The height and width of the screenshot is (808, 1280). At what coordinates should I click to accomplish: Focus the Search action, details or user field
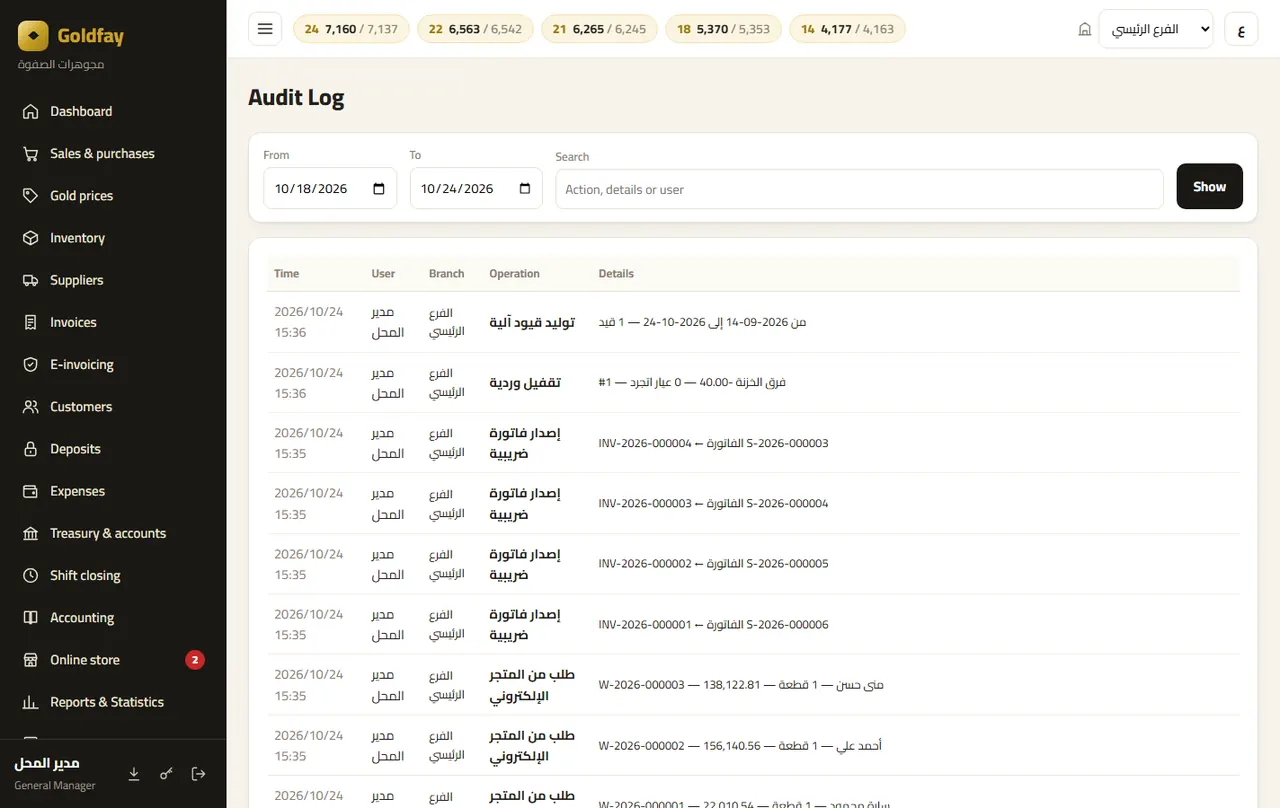[860, 189]
